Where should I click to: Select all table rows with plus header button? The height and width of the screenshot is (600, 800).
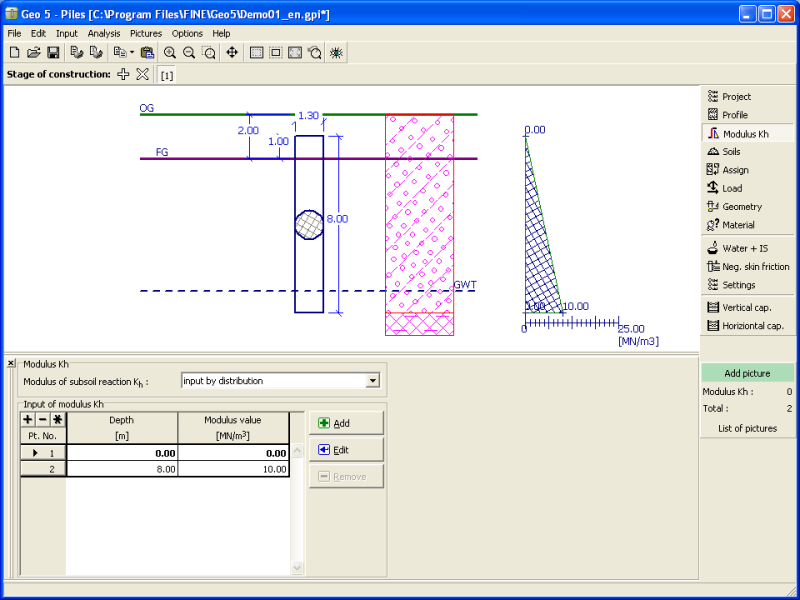point(28,420)
